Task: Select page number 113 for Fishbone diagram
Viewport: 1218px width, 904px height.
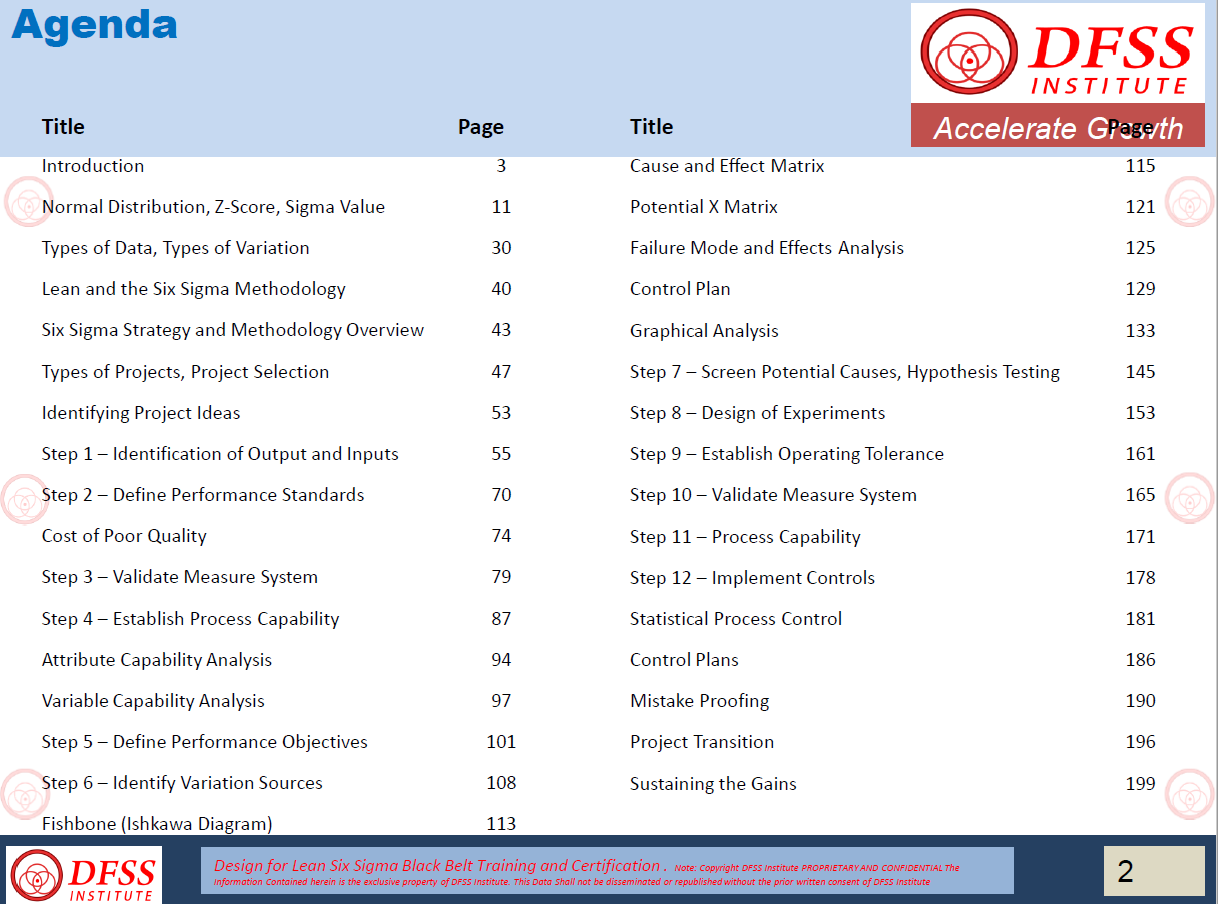Action: (501, 824)
